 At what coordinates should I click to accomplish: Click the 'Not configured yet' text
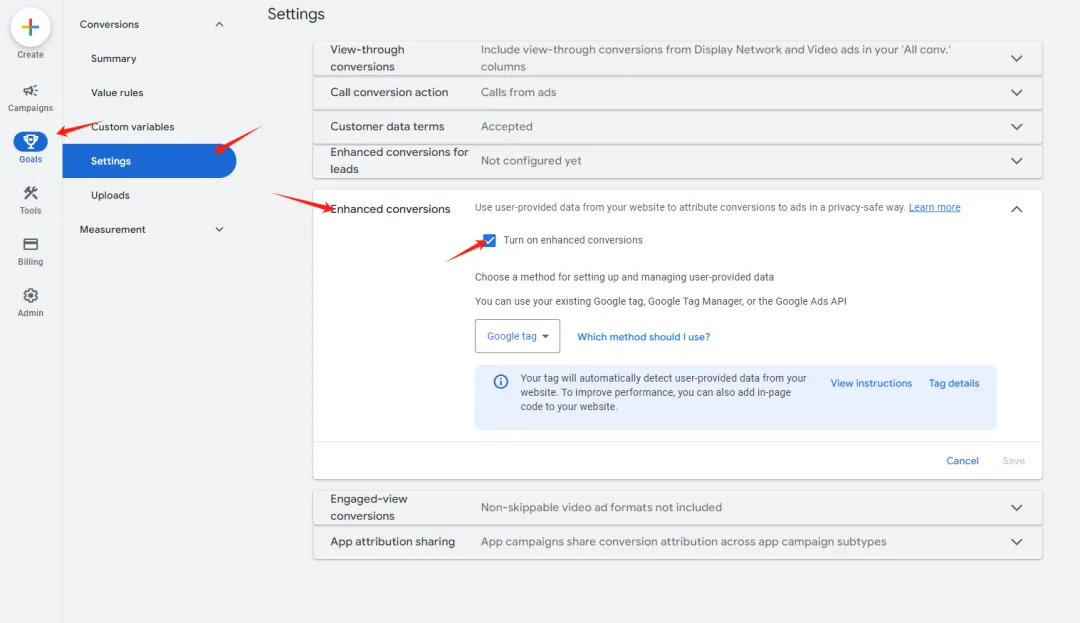pos(531,161)
